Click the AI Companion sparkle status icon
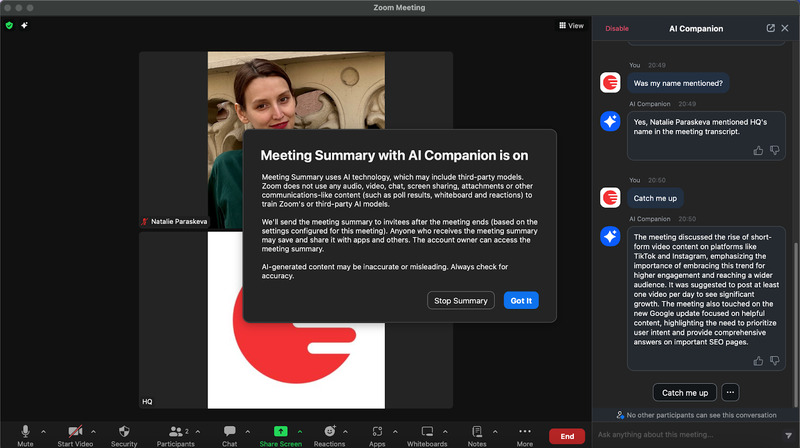800x448 pixels. [x=24, y=25]
